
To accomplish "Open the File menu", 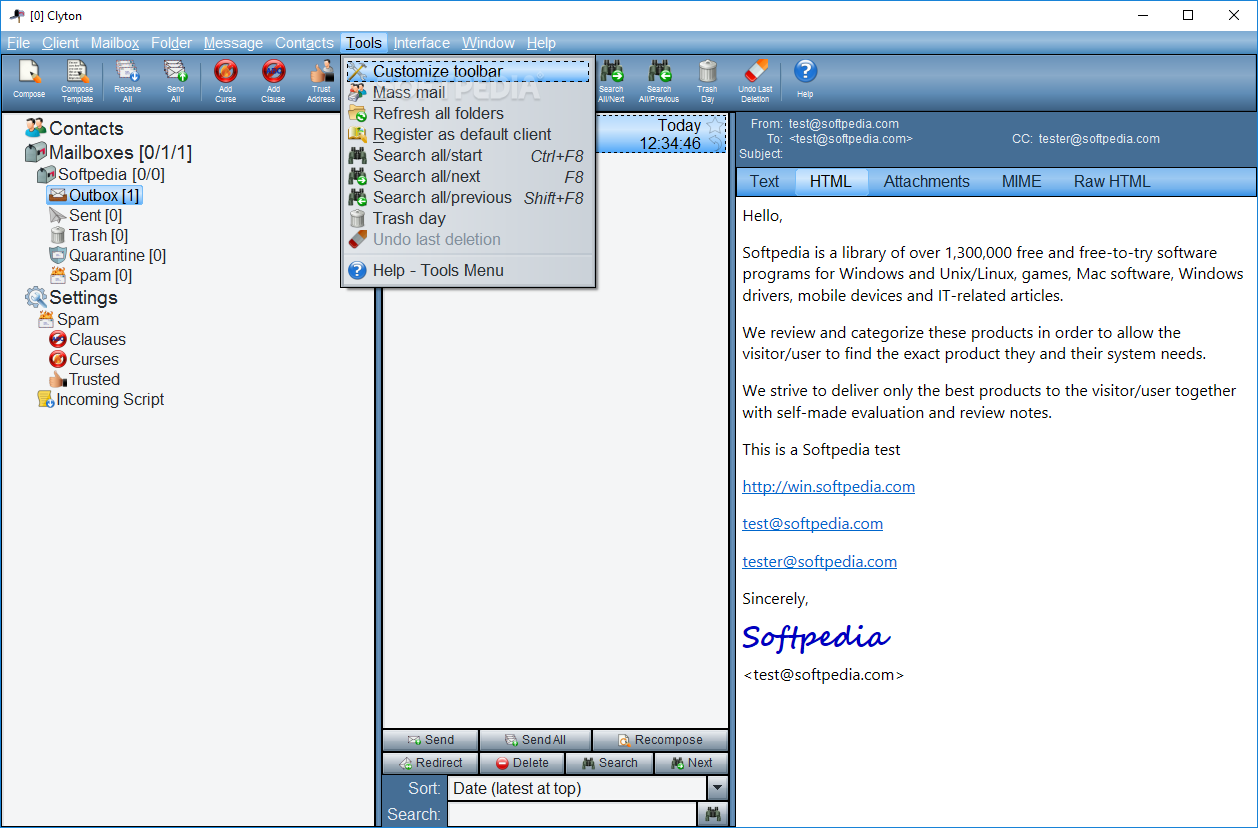I will pos(18,43).
